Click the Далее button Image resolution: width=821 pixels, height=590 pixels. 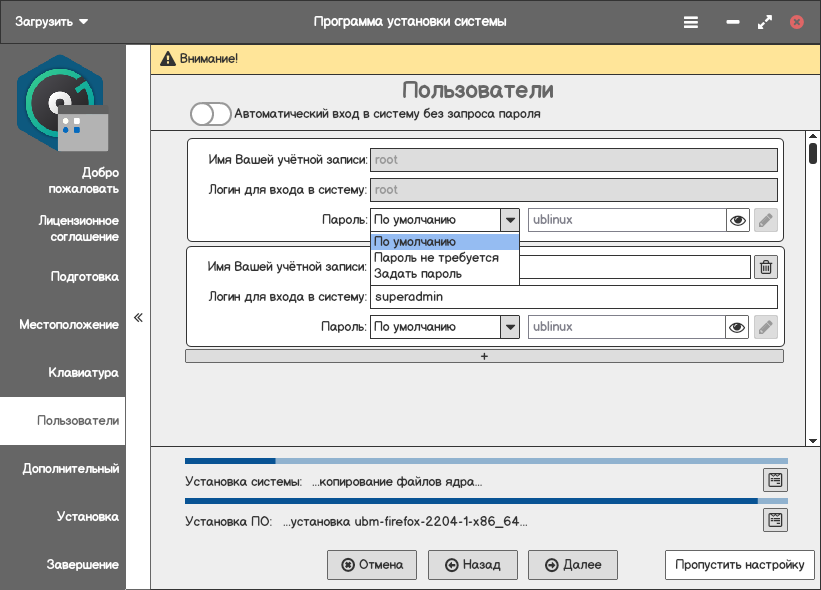click(573, 565)
